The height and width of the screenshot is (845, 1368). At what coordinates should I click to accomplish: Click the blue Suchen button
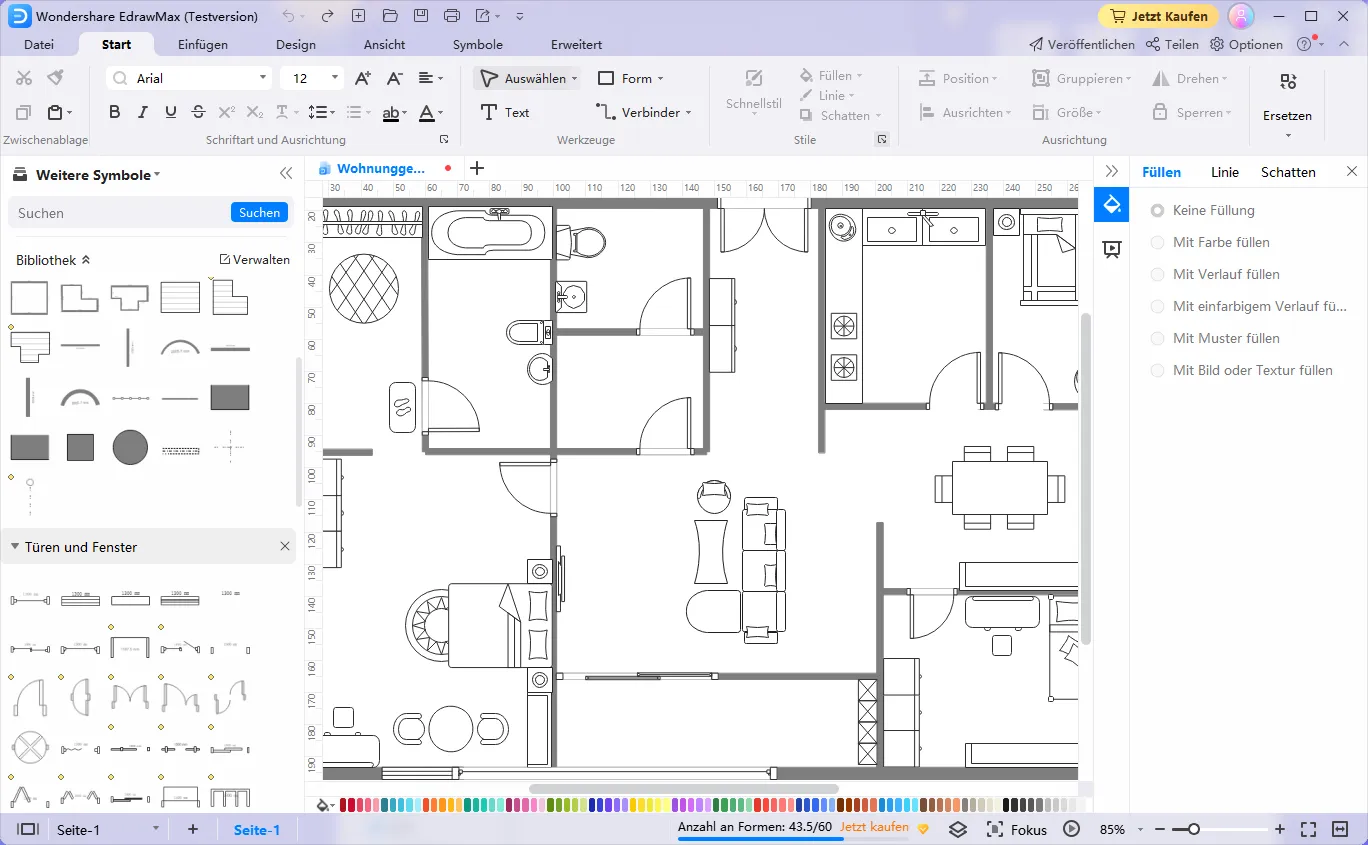tap(259, 212)
